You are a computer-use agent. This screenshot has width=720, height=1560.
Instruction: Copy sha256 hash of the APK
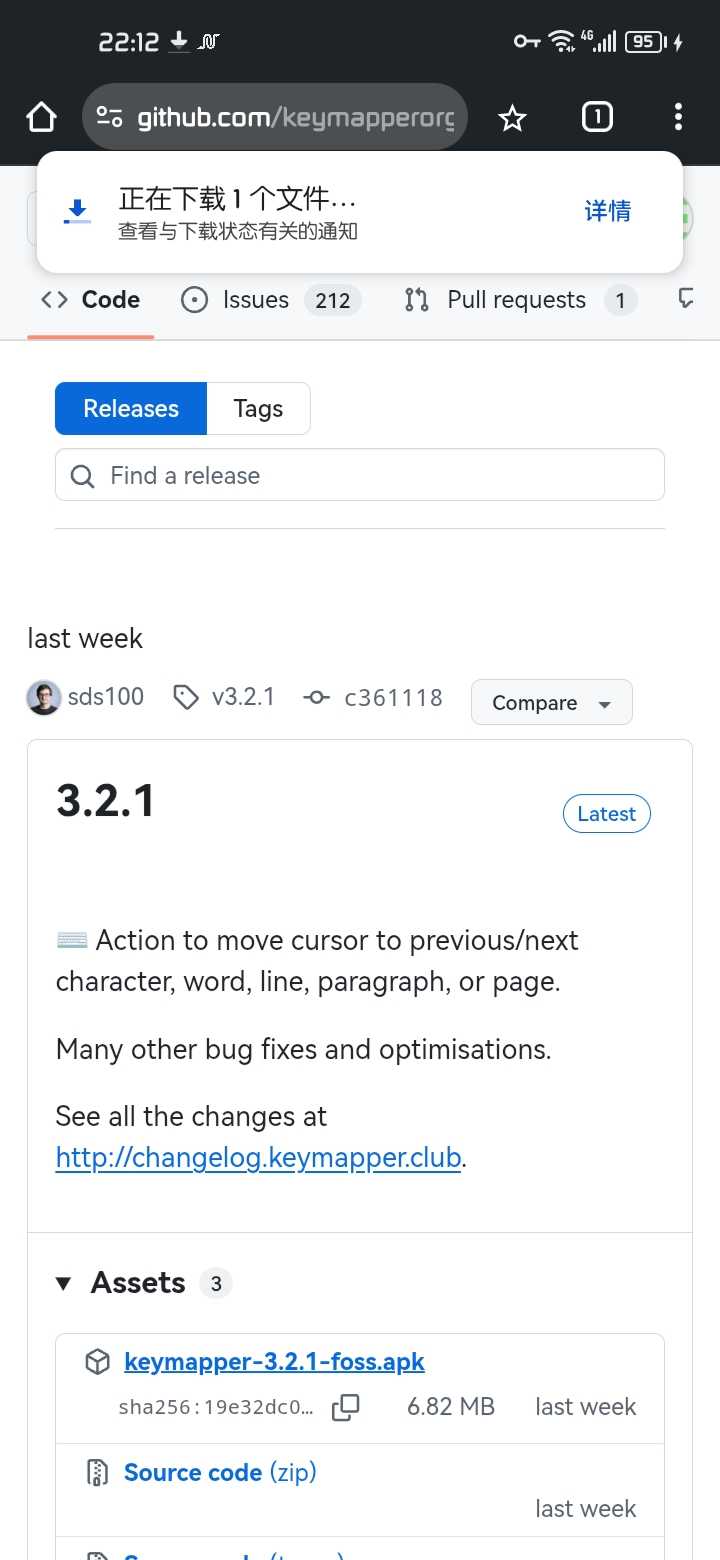[x=345, y=1407]
